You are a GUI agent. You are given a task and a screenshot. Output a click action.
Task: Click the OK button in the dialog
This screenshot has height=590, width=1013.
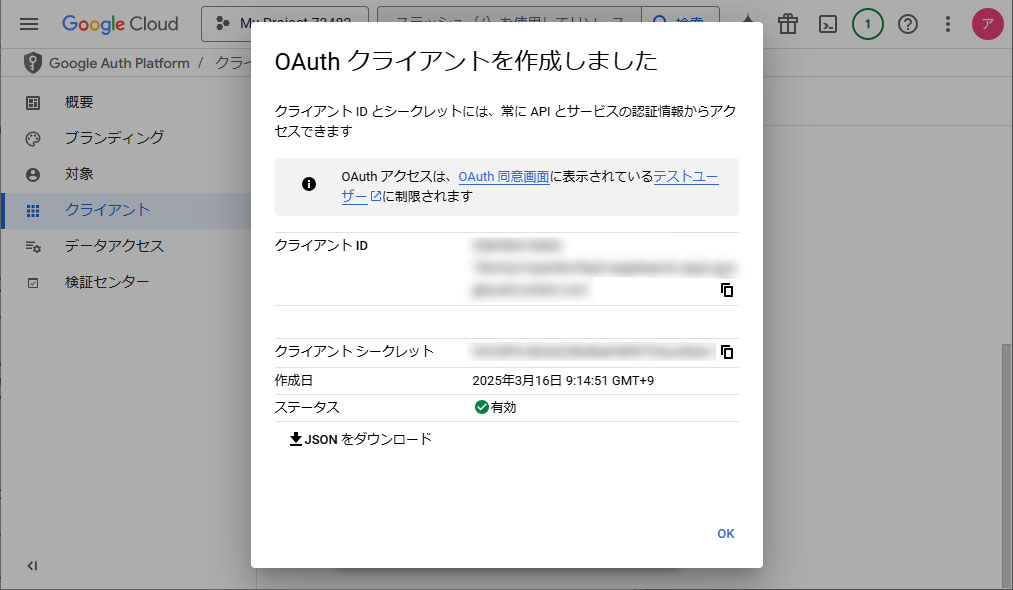click(x=726, y=534)
